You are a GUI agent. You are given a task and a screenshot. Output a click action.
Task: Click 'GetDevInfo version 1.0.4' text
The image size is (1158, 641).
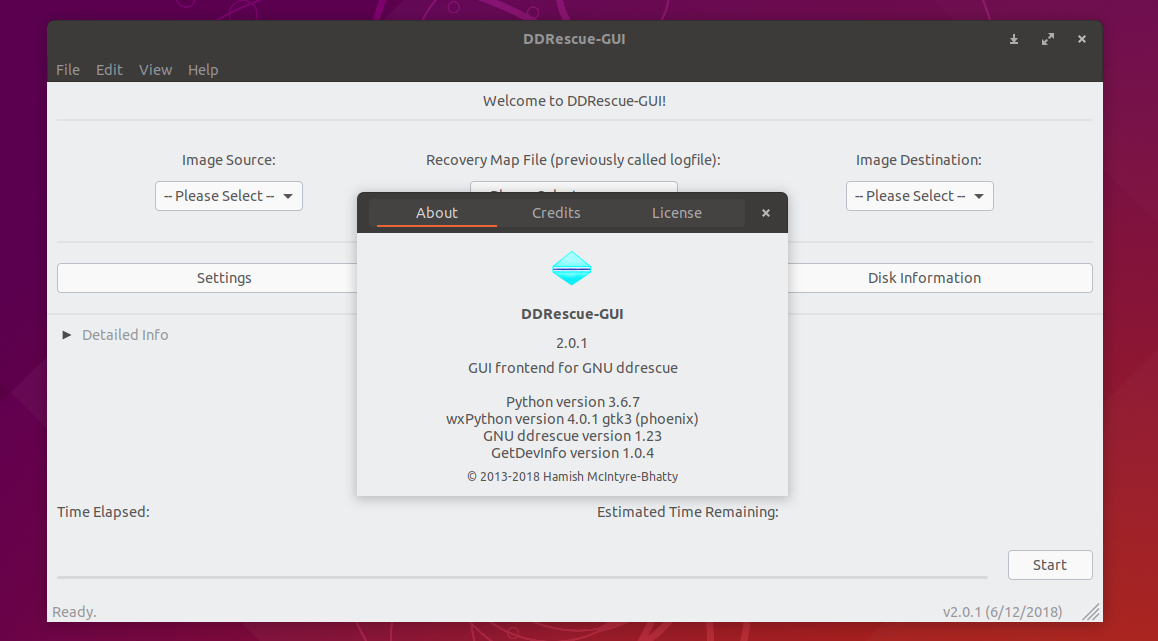click(x=572, y=453)
